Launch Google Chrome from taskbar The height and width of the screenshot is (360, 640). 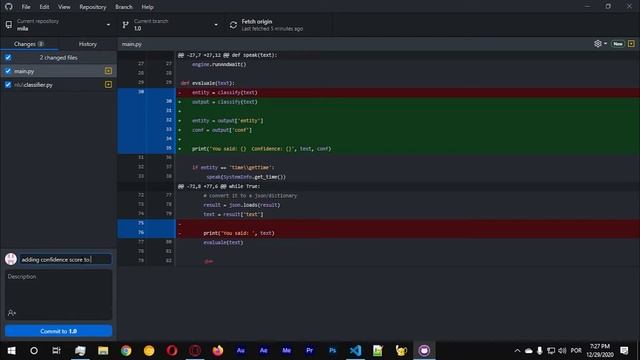126,351
